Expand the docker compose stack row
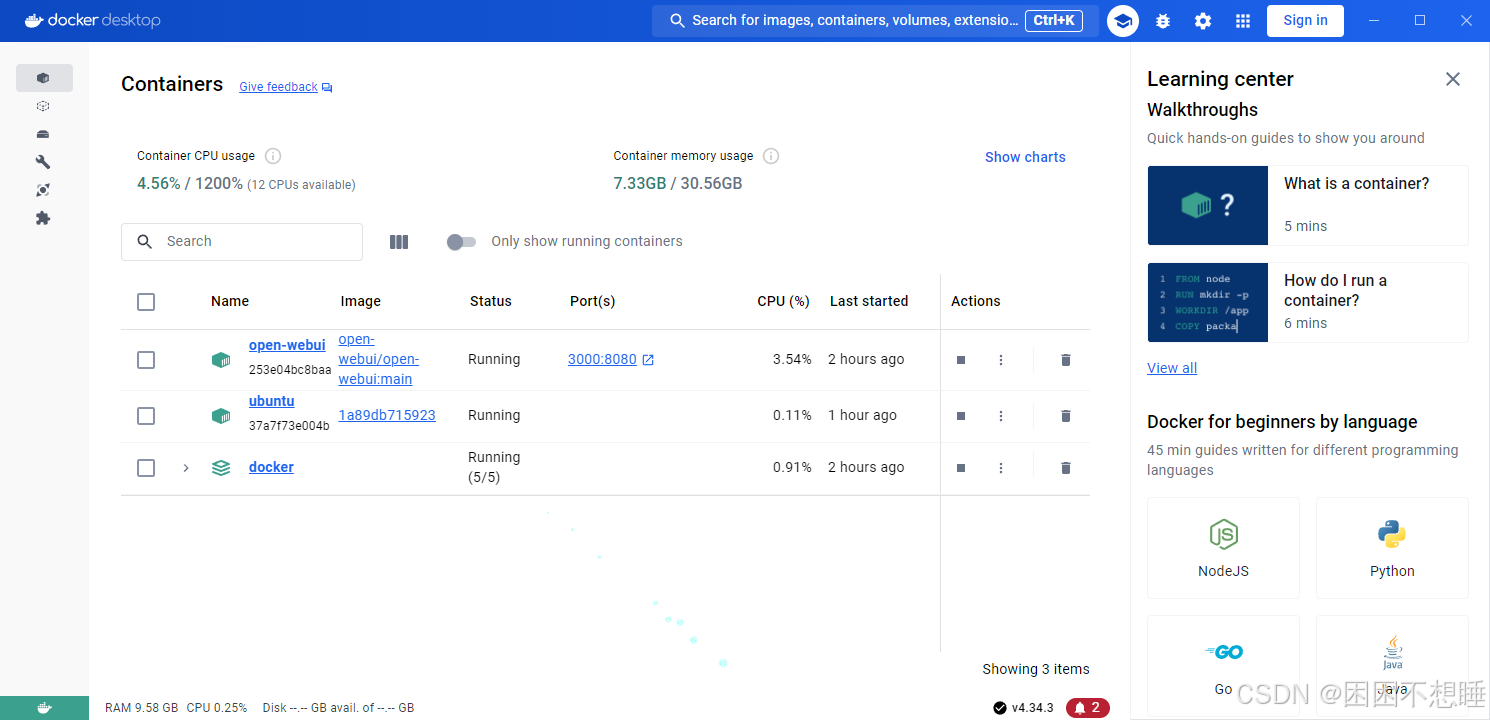 pyautogui.click(x=186, y=468)
